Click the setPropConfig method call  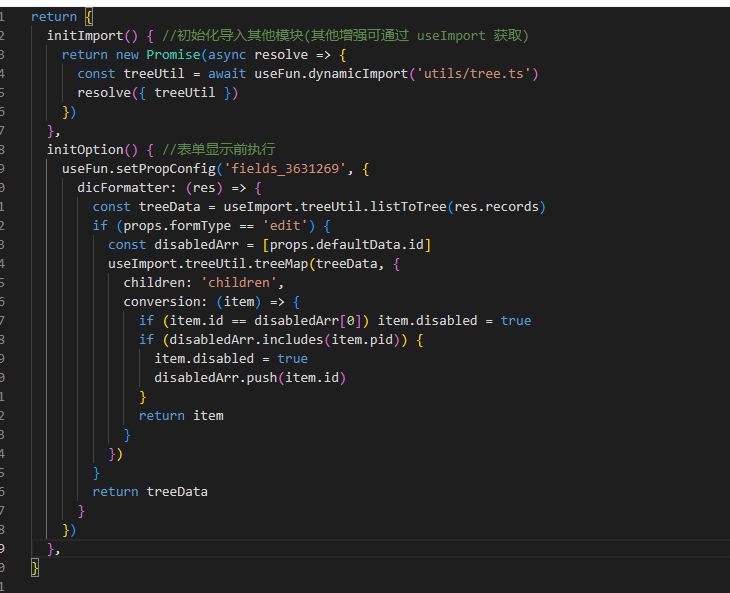click(x=167, y=169)
